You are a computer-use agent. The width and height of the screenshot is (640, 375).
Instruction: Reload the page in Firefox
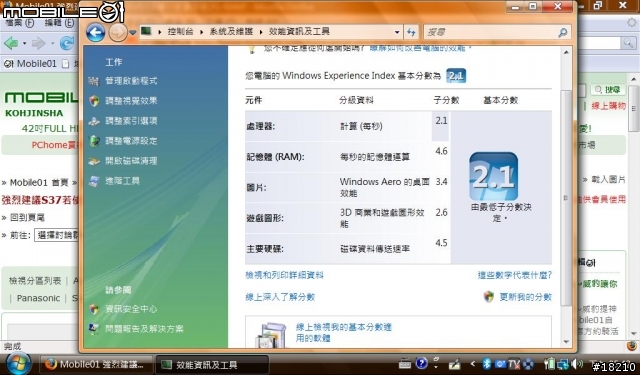(x=67, y=43)
